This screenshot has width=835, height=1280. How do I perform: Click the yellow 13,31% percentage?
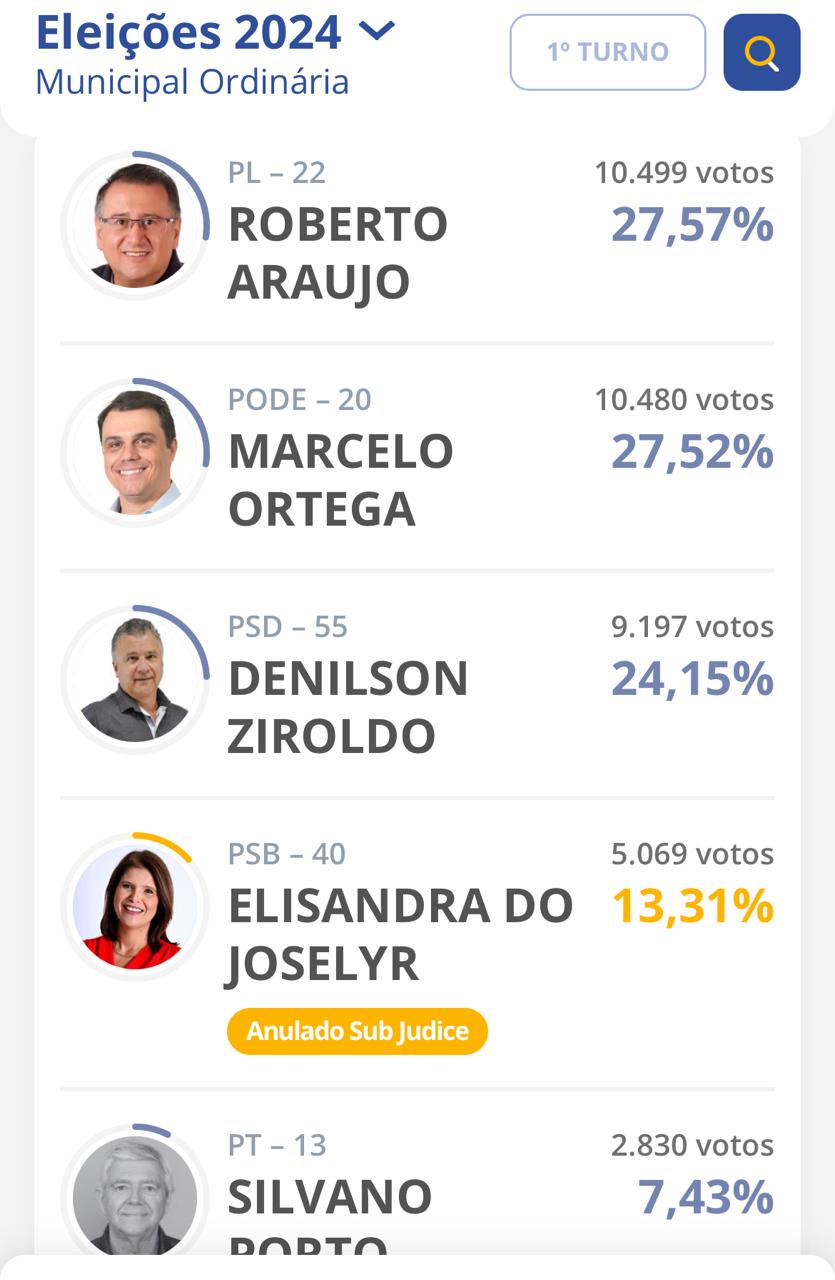[x=693, y=906]
